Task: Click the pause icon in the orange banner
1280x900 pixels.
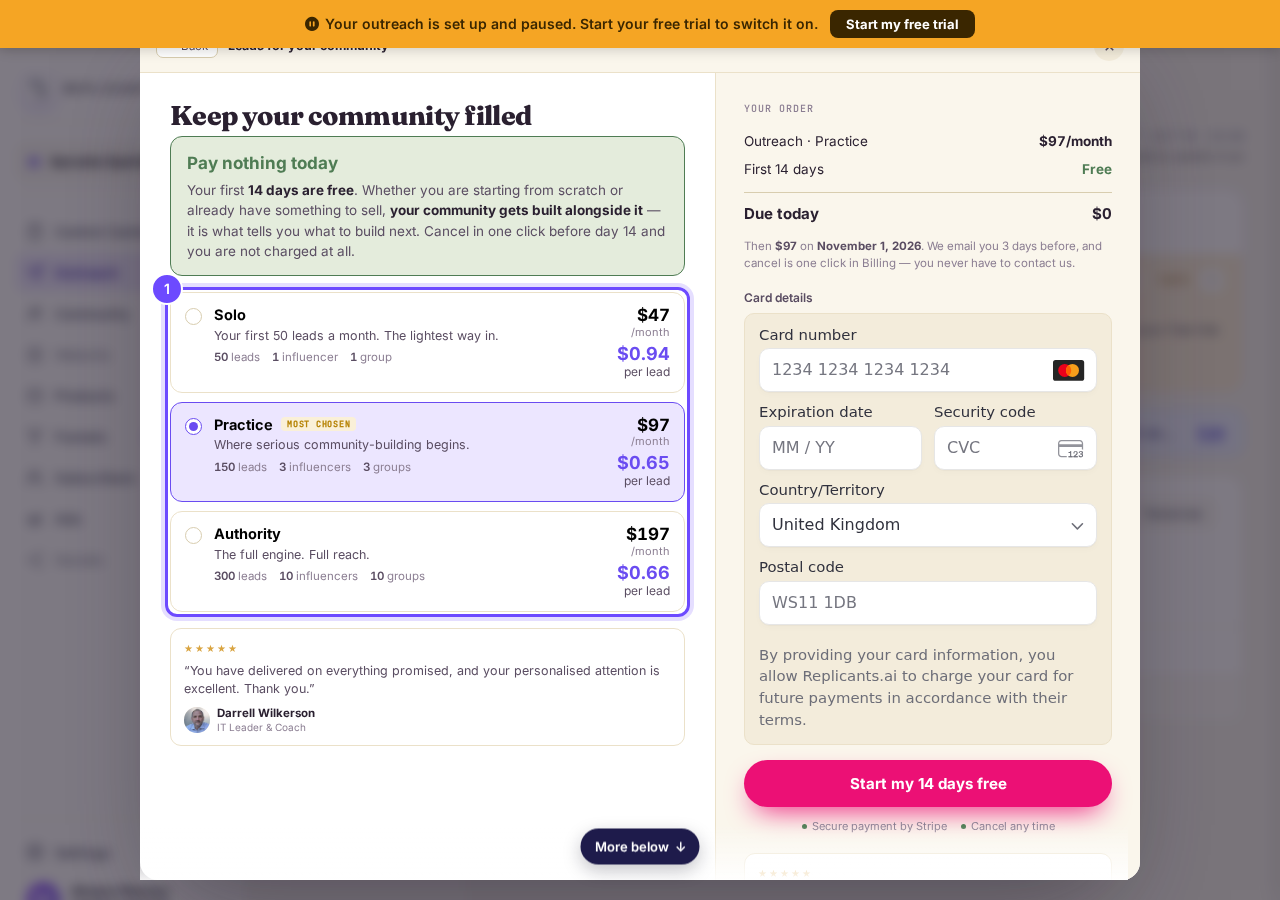Action: click(312, 24)
